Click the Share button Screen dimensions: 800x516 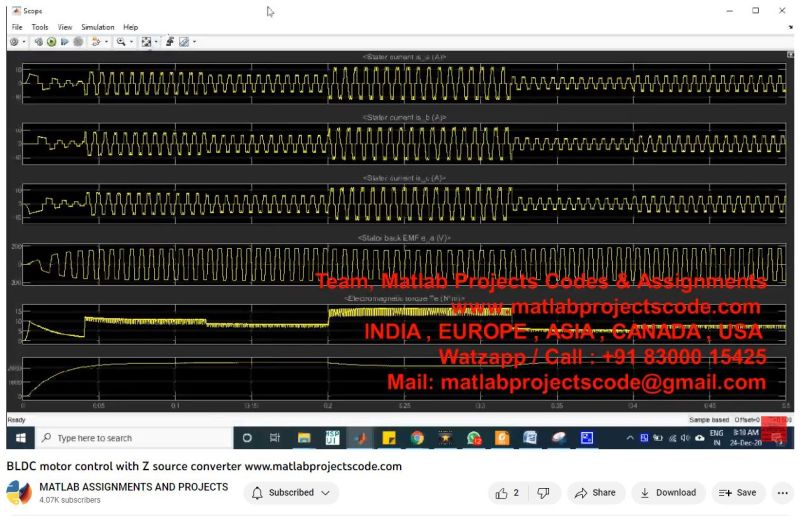pyautogui.click(x=595, y=493)
